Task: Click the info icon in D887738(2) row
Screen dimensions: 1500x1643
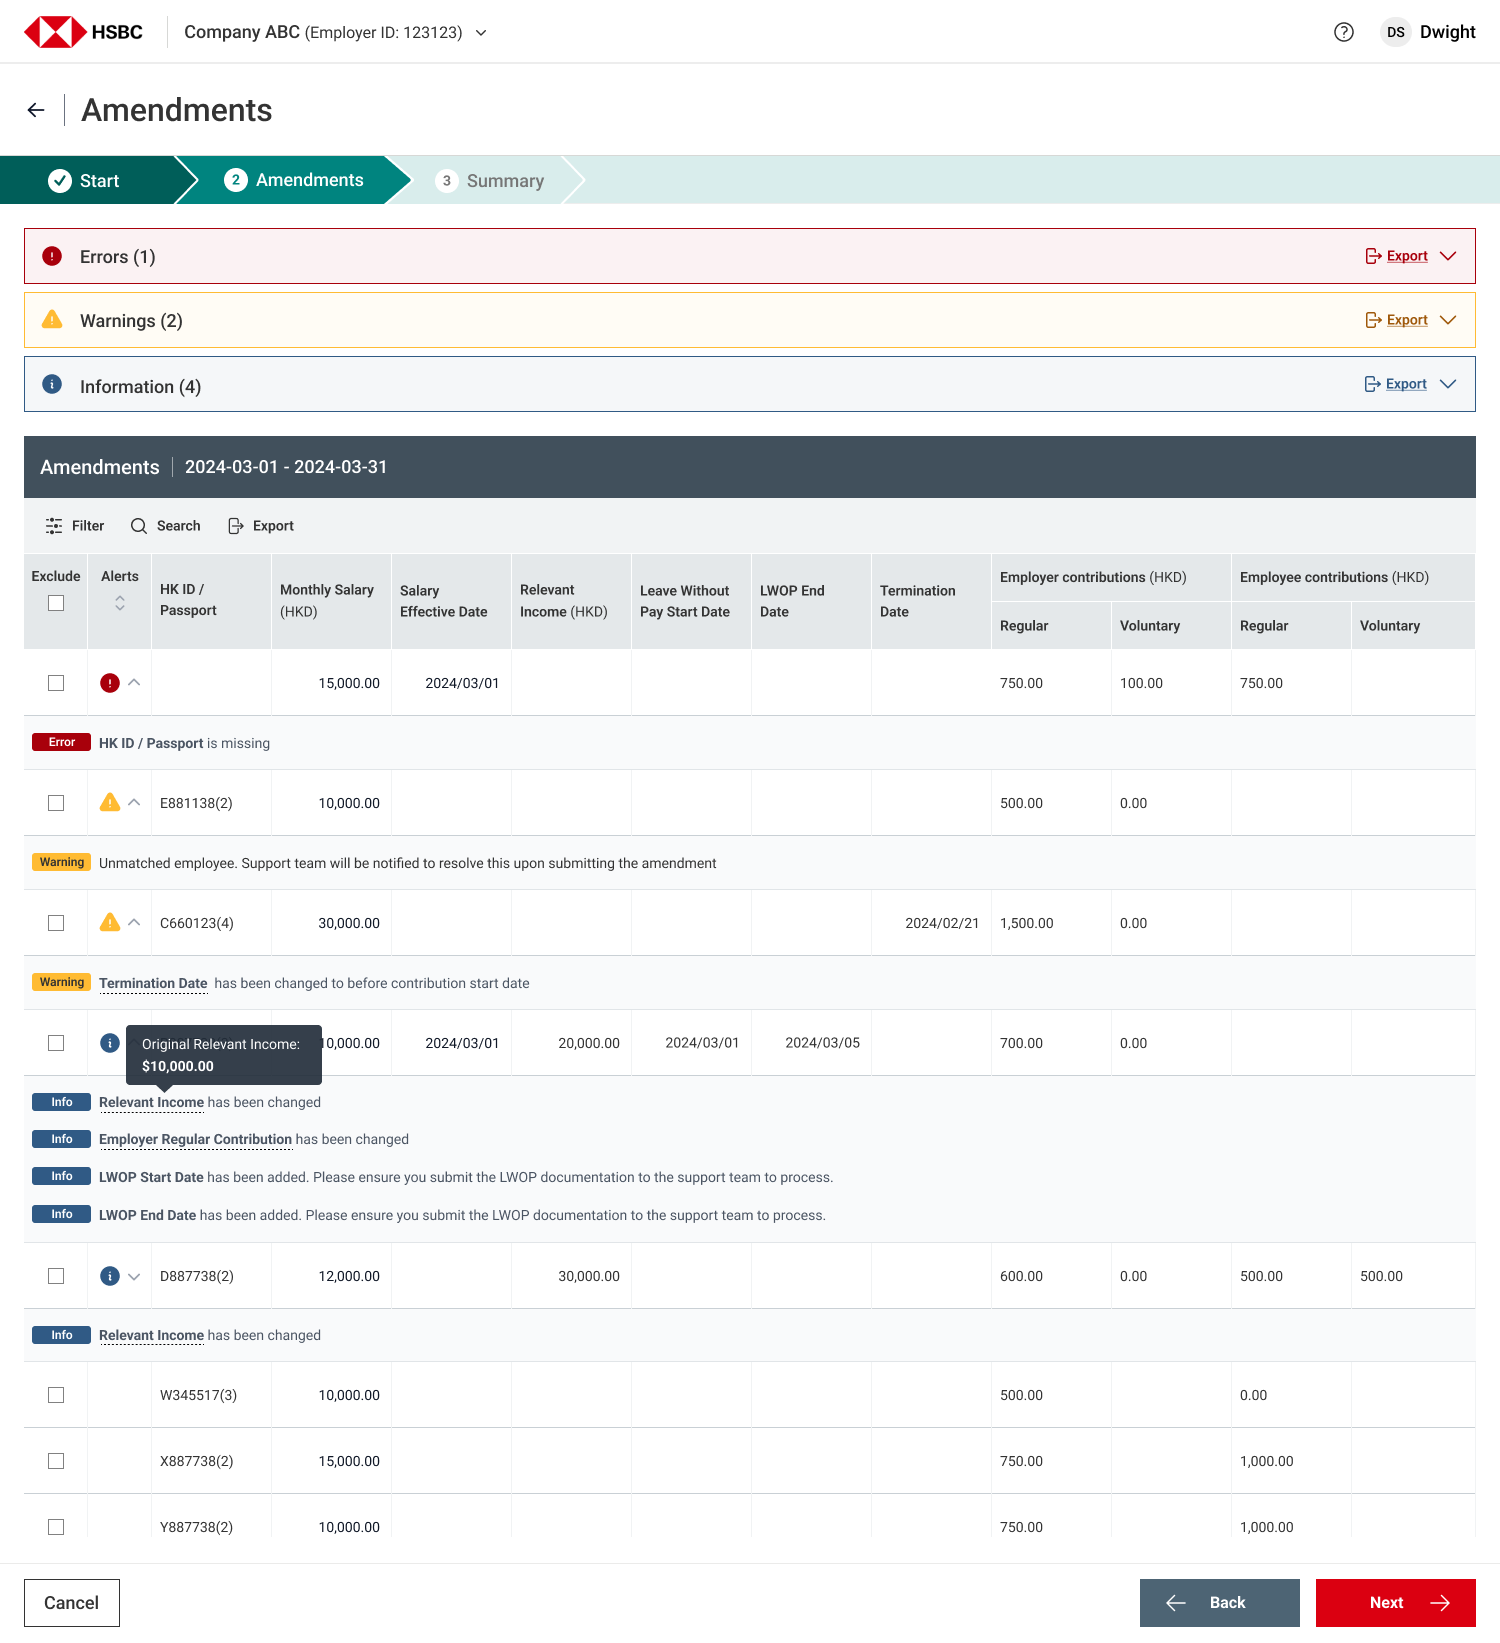Action: [110, 1276]
